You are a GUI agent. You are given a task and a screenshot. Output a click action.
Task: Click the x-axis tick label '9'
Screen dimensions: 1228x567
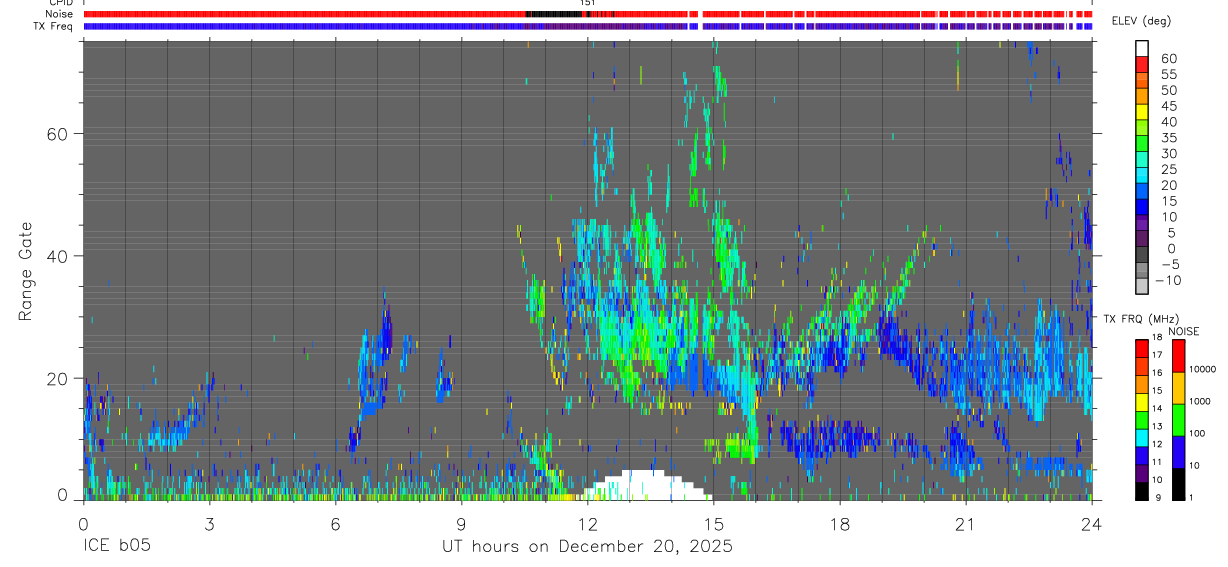coord(461,524)
